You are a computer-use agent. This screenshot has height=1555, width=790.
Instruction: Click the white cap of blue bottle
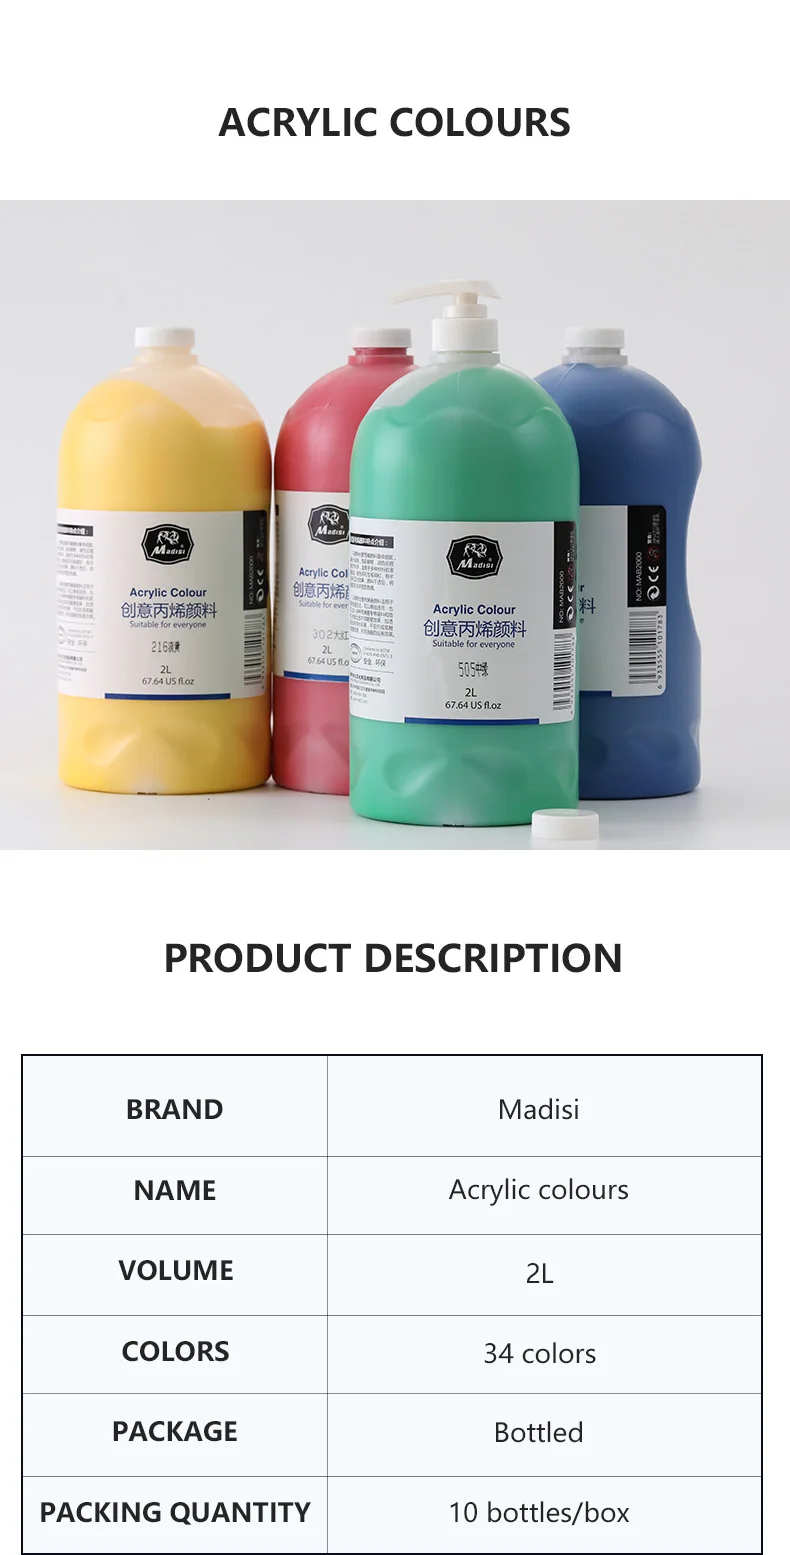tap(594, 340)
